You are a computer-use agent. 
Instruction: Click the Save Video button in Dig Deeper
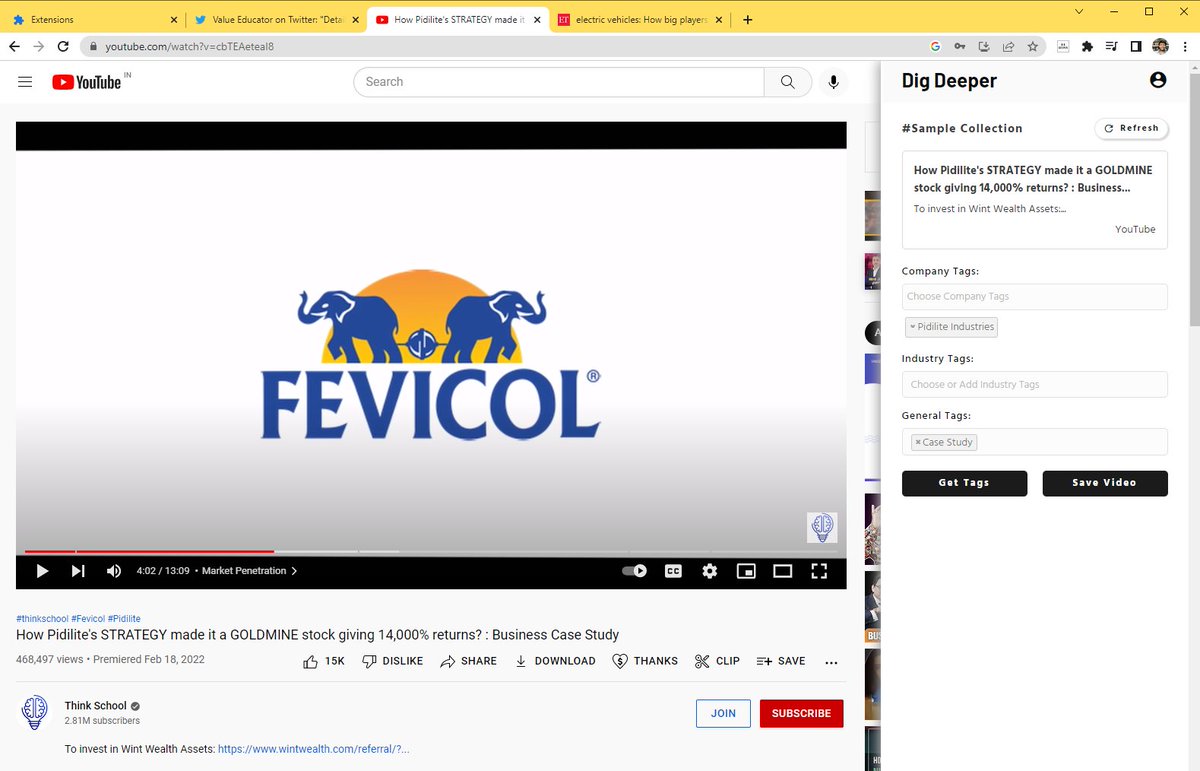(1105, 483)
